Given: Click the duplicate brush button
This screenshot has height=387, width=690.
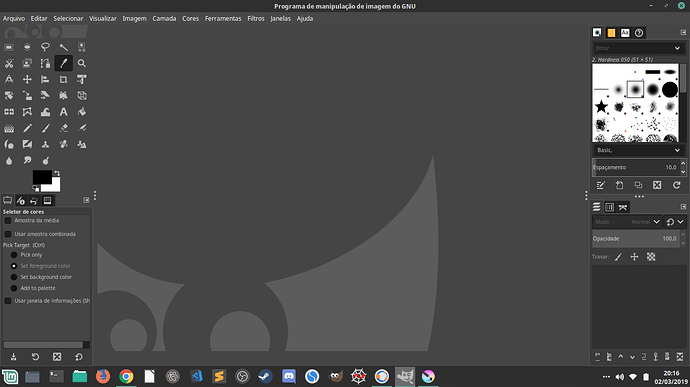Looking at the screenshot, I should (x=638, y=185).
